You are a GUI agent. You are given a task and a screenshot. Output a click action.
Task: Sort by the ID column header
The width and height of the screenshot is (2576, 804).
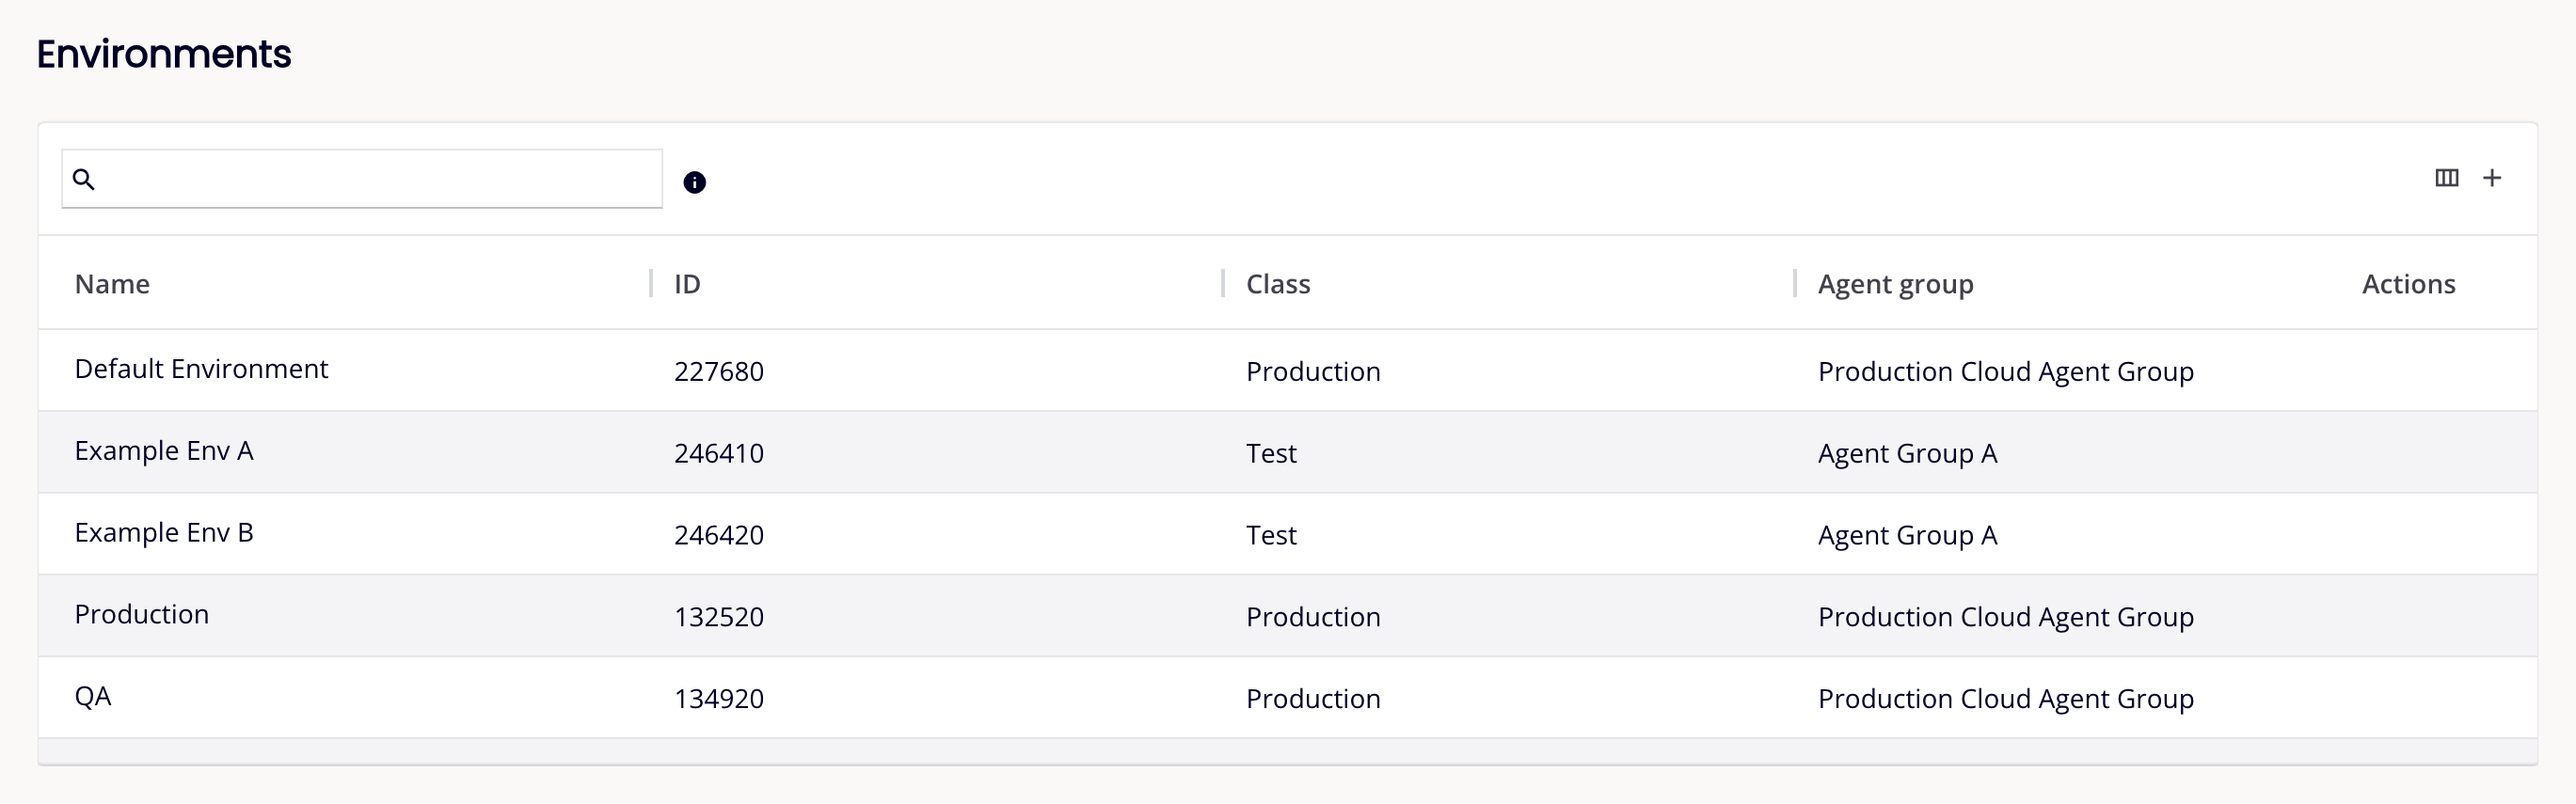[687, 284]
